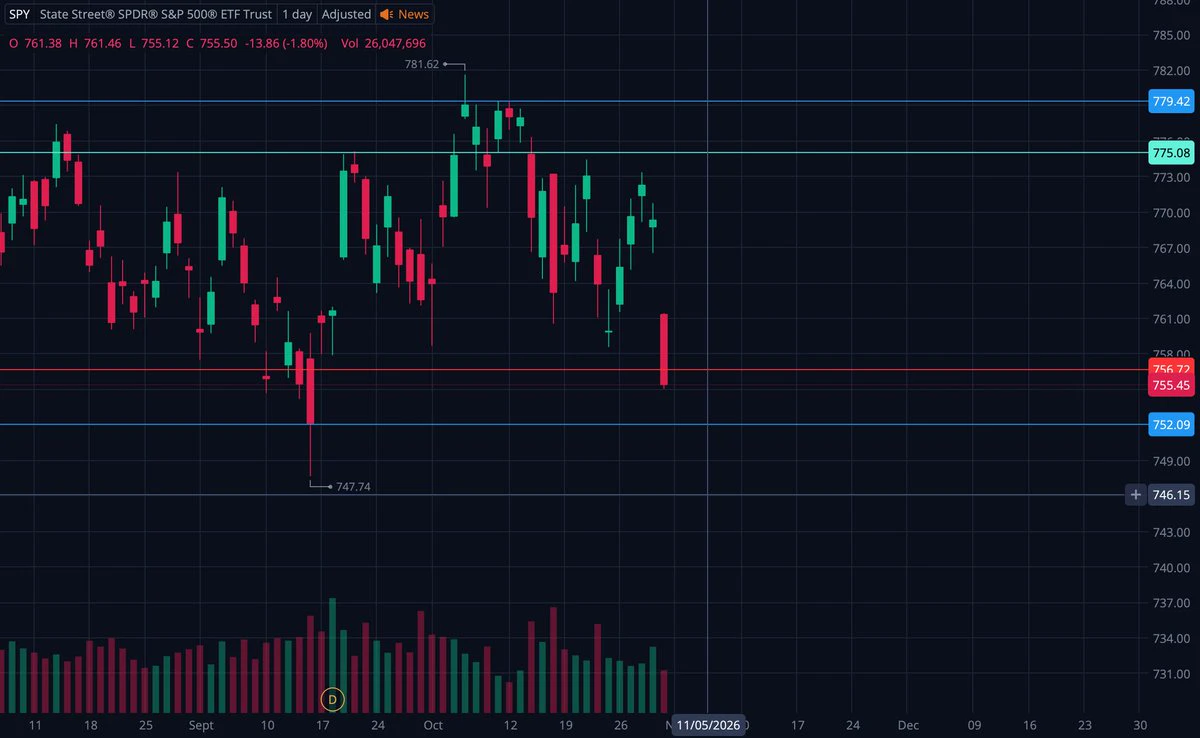
Task: Click the State Street SPDR S&P 500 ETF Trust name
Action: pyautogui.click(x=155, y=14)
